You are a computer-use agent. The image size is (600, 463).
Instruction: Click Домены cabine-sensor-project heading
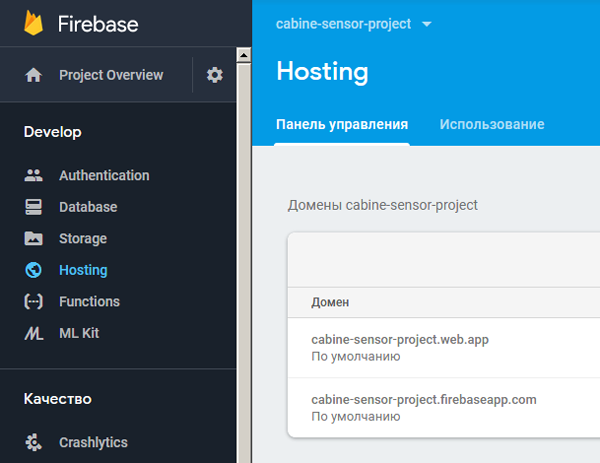(x=383, y=205)
